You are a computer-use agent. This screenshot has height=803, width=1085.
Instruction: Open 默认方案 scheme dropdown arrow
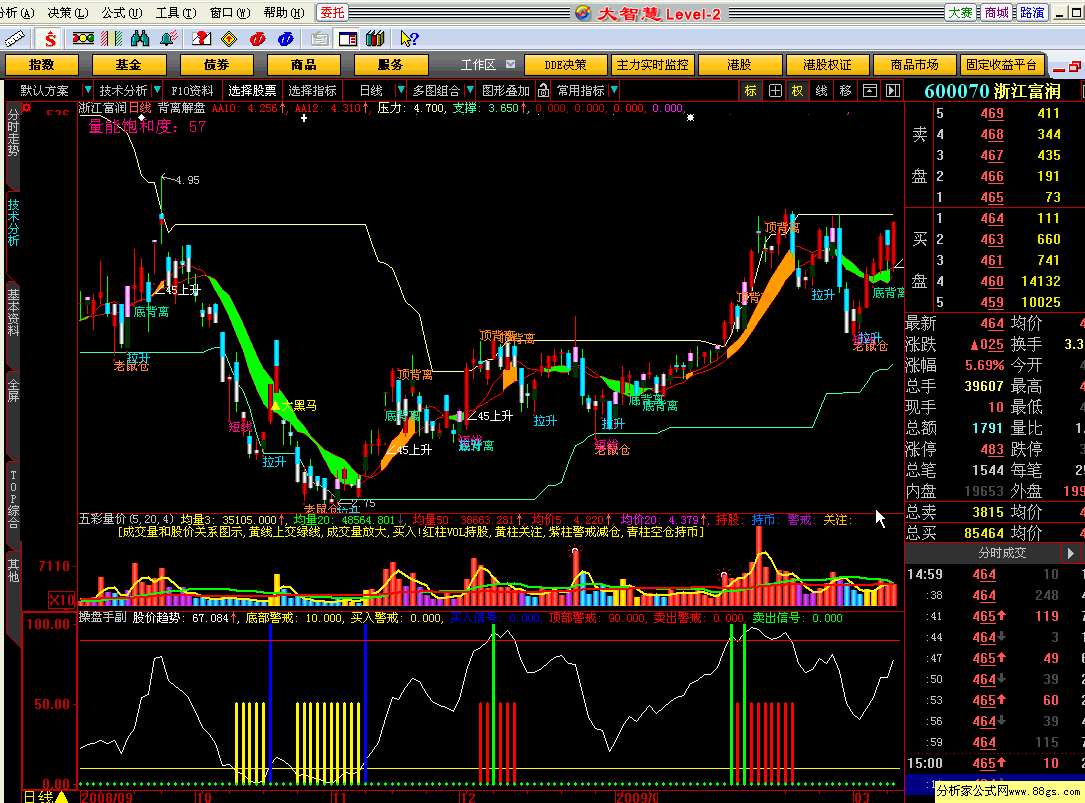click(87, 90)
